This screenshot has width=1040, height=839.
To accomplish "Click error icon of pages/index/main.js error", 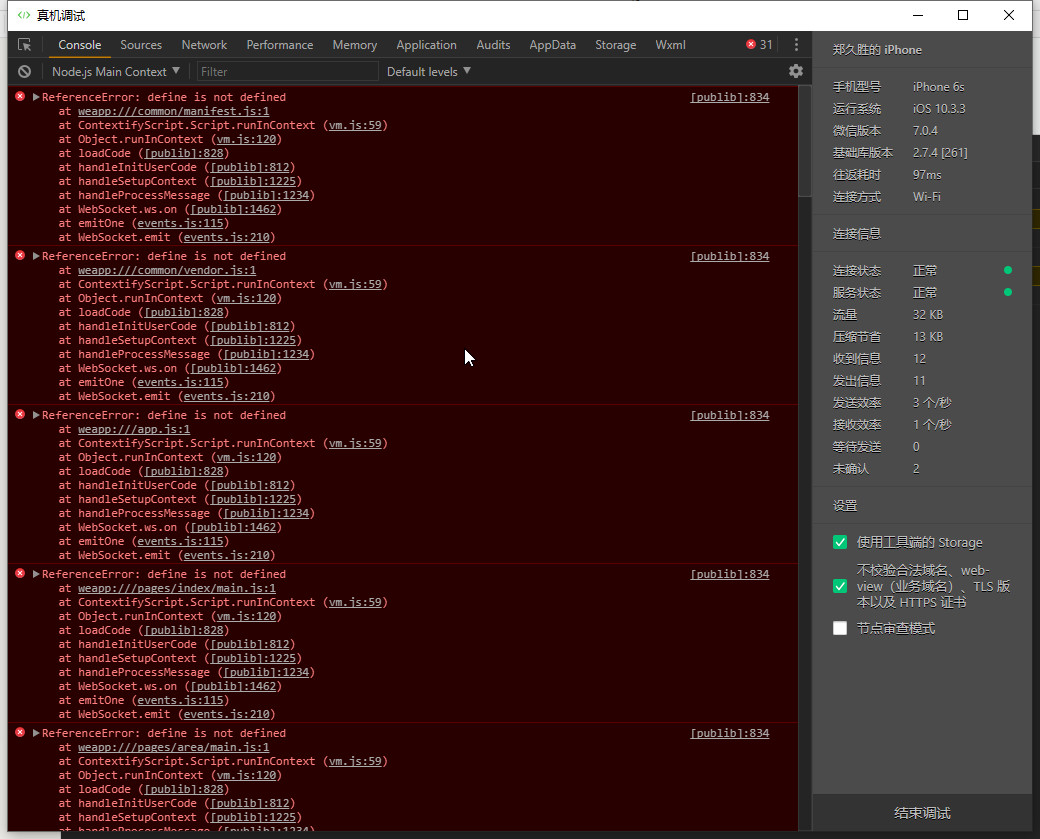I will pos(20,574).
